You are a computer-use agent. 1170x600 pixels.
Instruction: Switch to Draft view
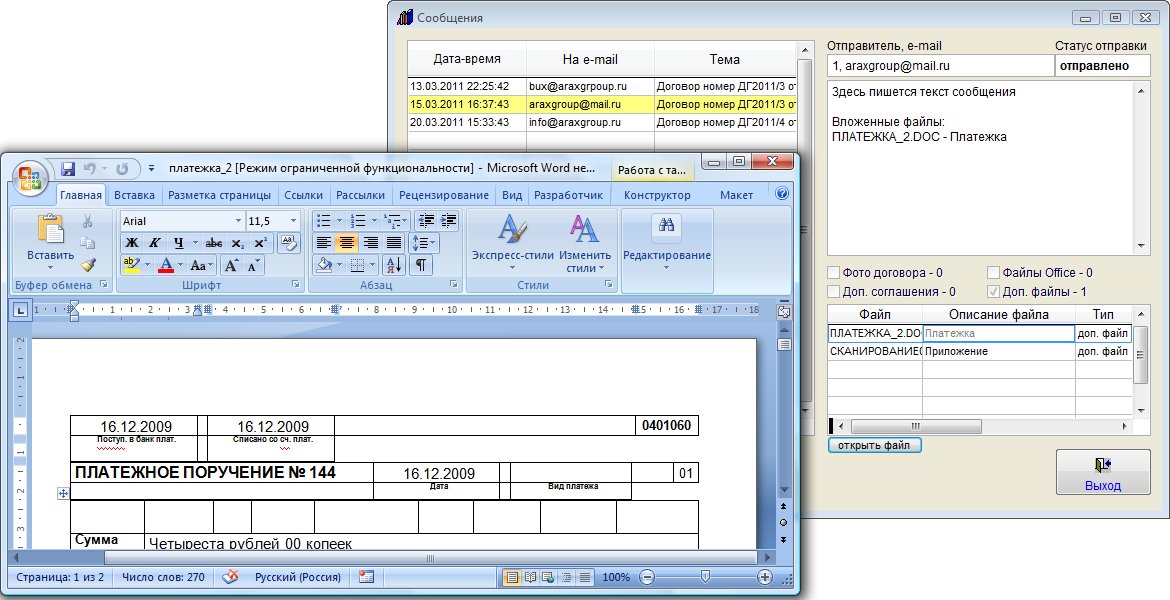585,577
